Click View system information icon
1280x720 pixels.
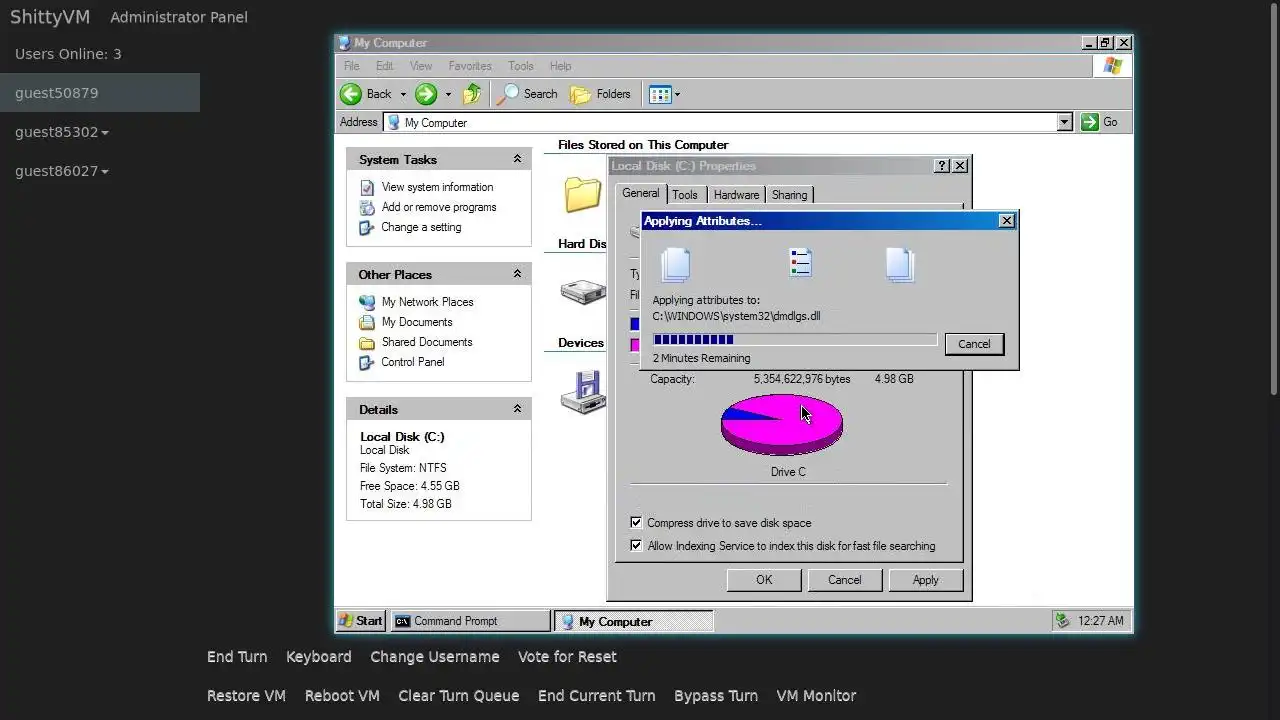point(367,187)
